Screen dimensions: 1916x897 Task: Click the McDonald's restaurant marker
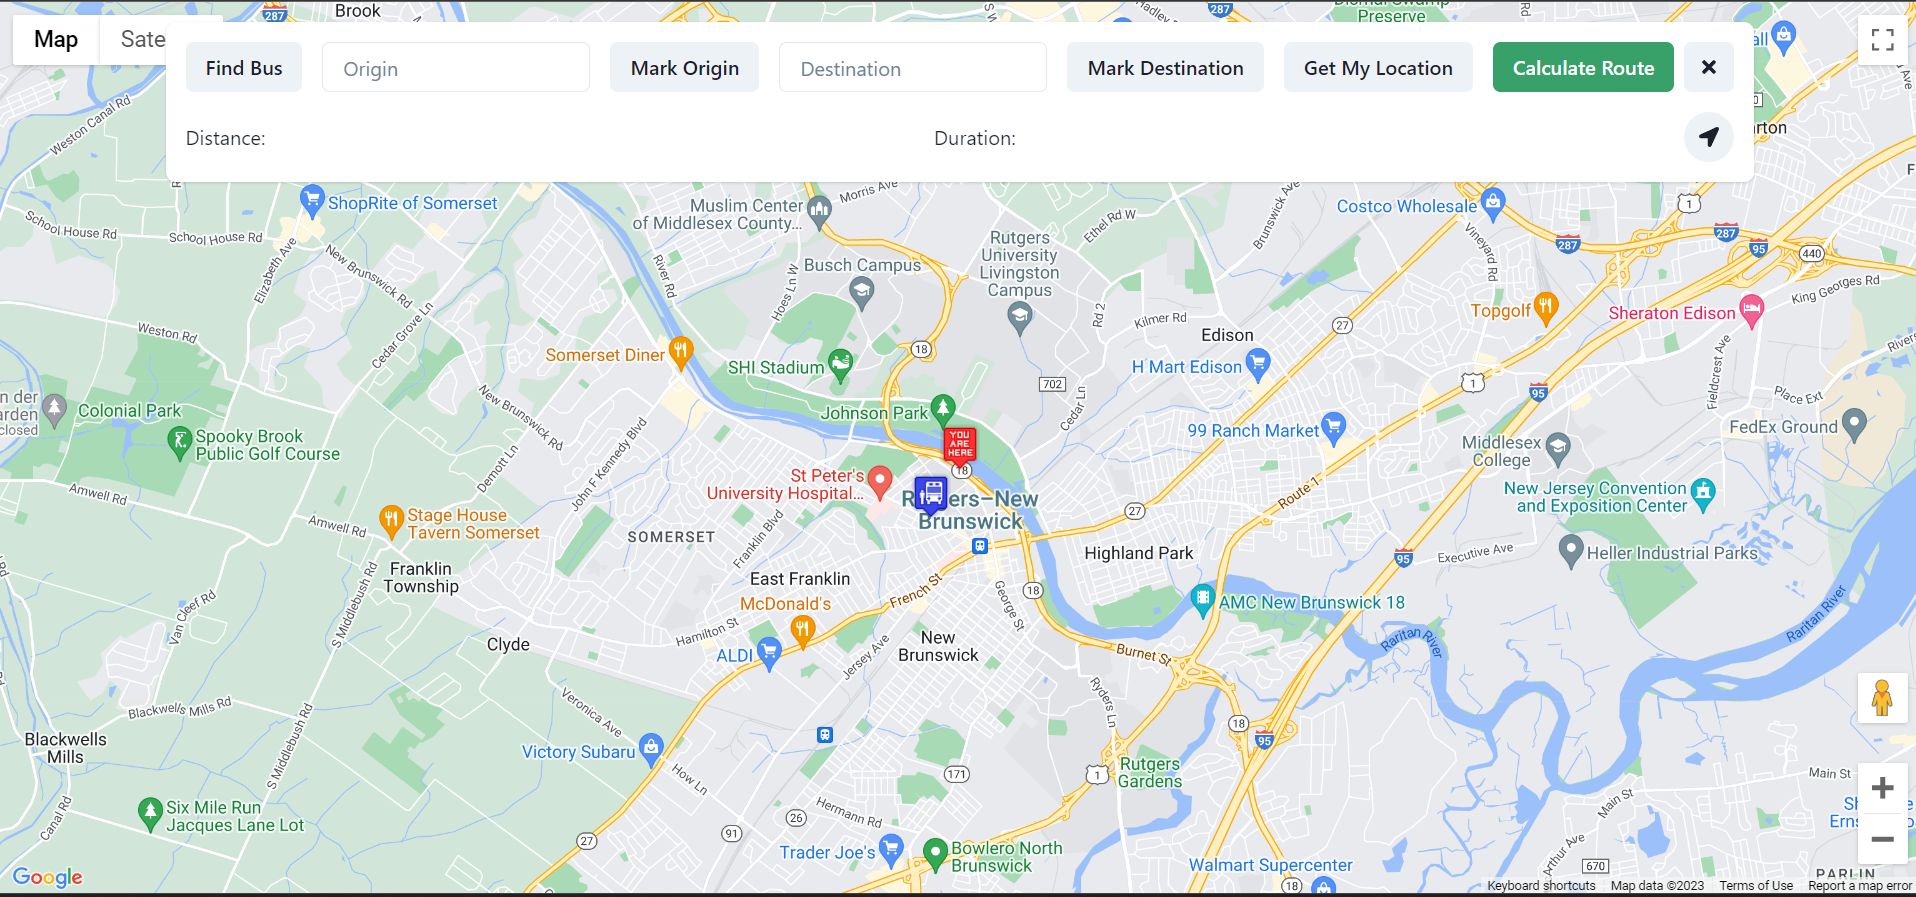click(803, 629)
